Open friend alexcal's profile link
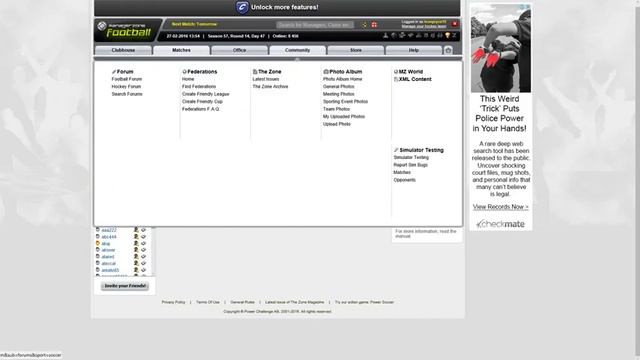Viewport: 640px width, 360px height. (x=109, y=264)
